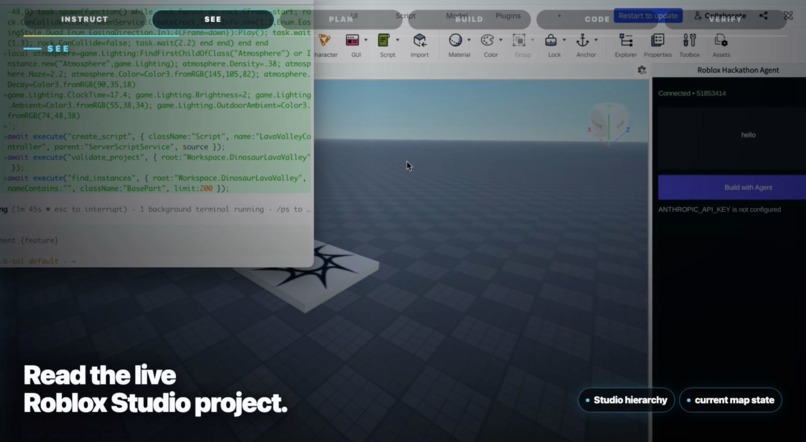Expand the Lock dropdown arrow
806x442 pixels.
564,40
